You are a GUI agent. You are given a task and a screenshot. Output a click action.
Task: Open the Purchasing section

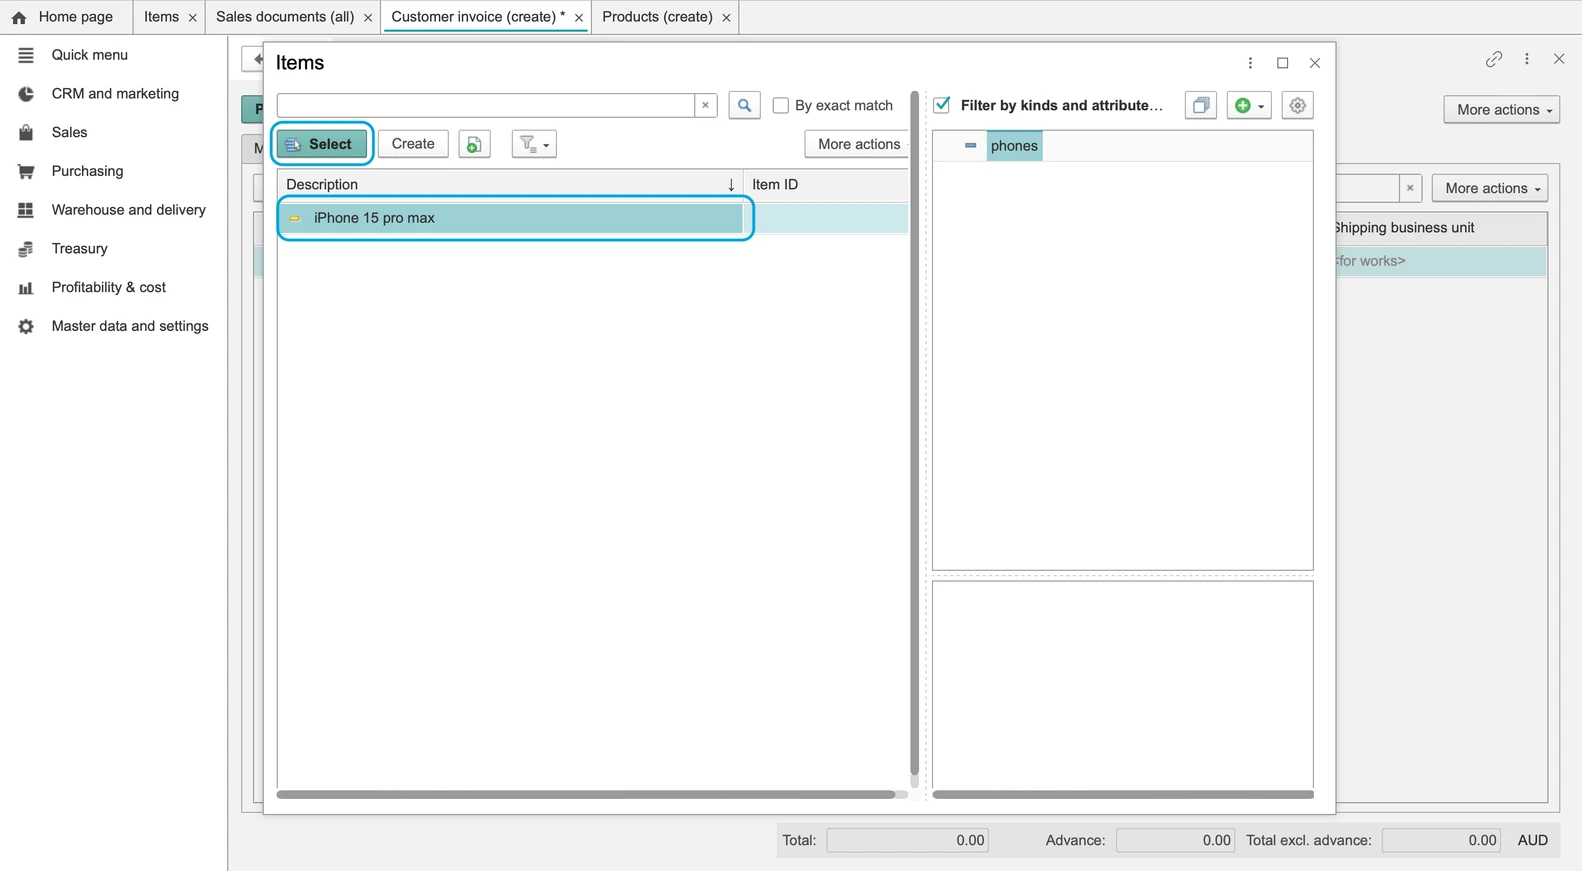pyautogui.click(x=87, y=171)
